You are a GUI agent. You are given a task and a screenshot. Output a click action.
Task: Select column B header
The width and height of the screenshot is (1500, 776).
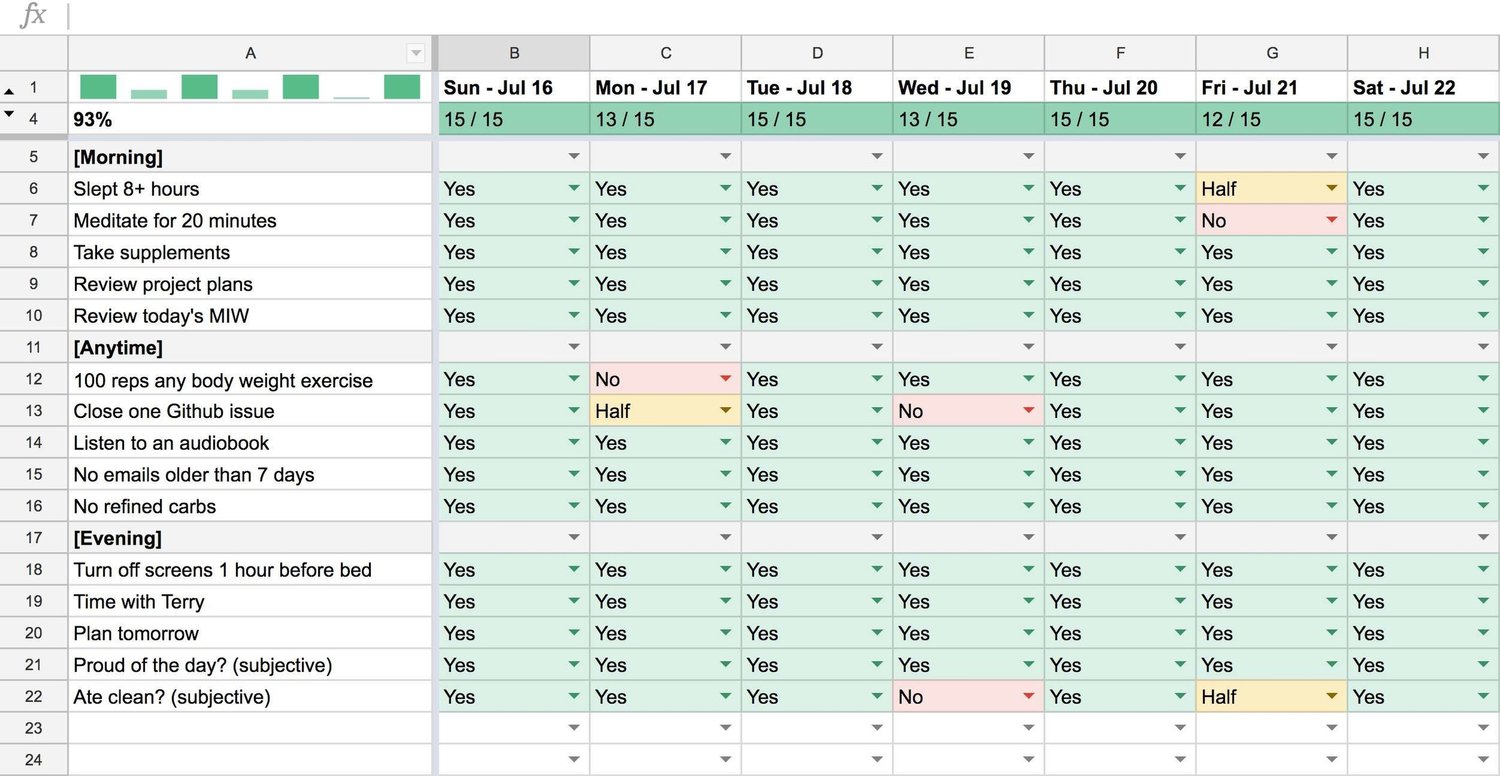click(x=514, y=53)
